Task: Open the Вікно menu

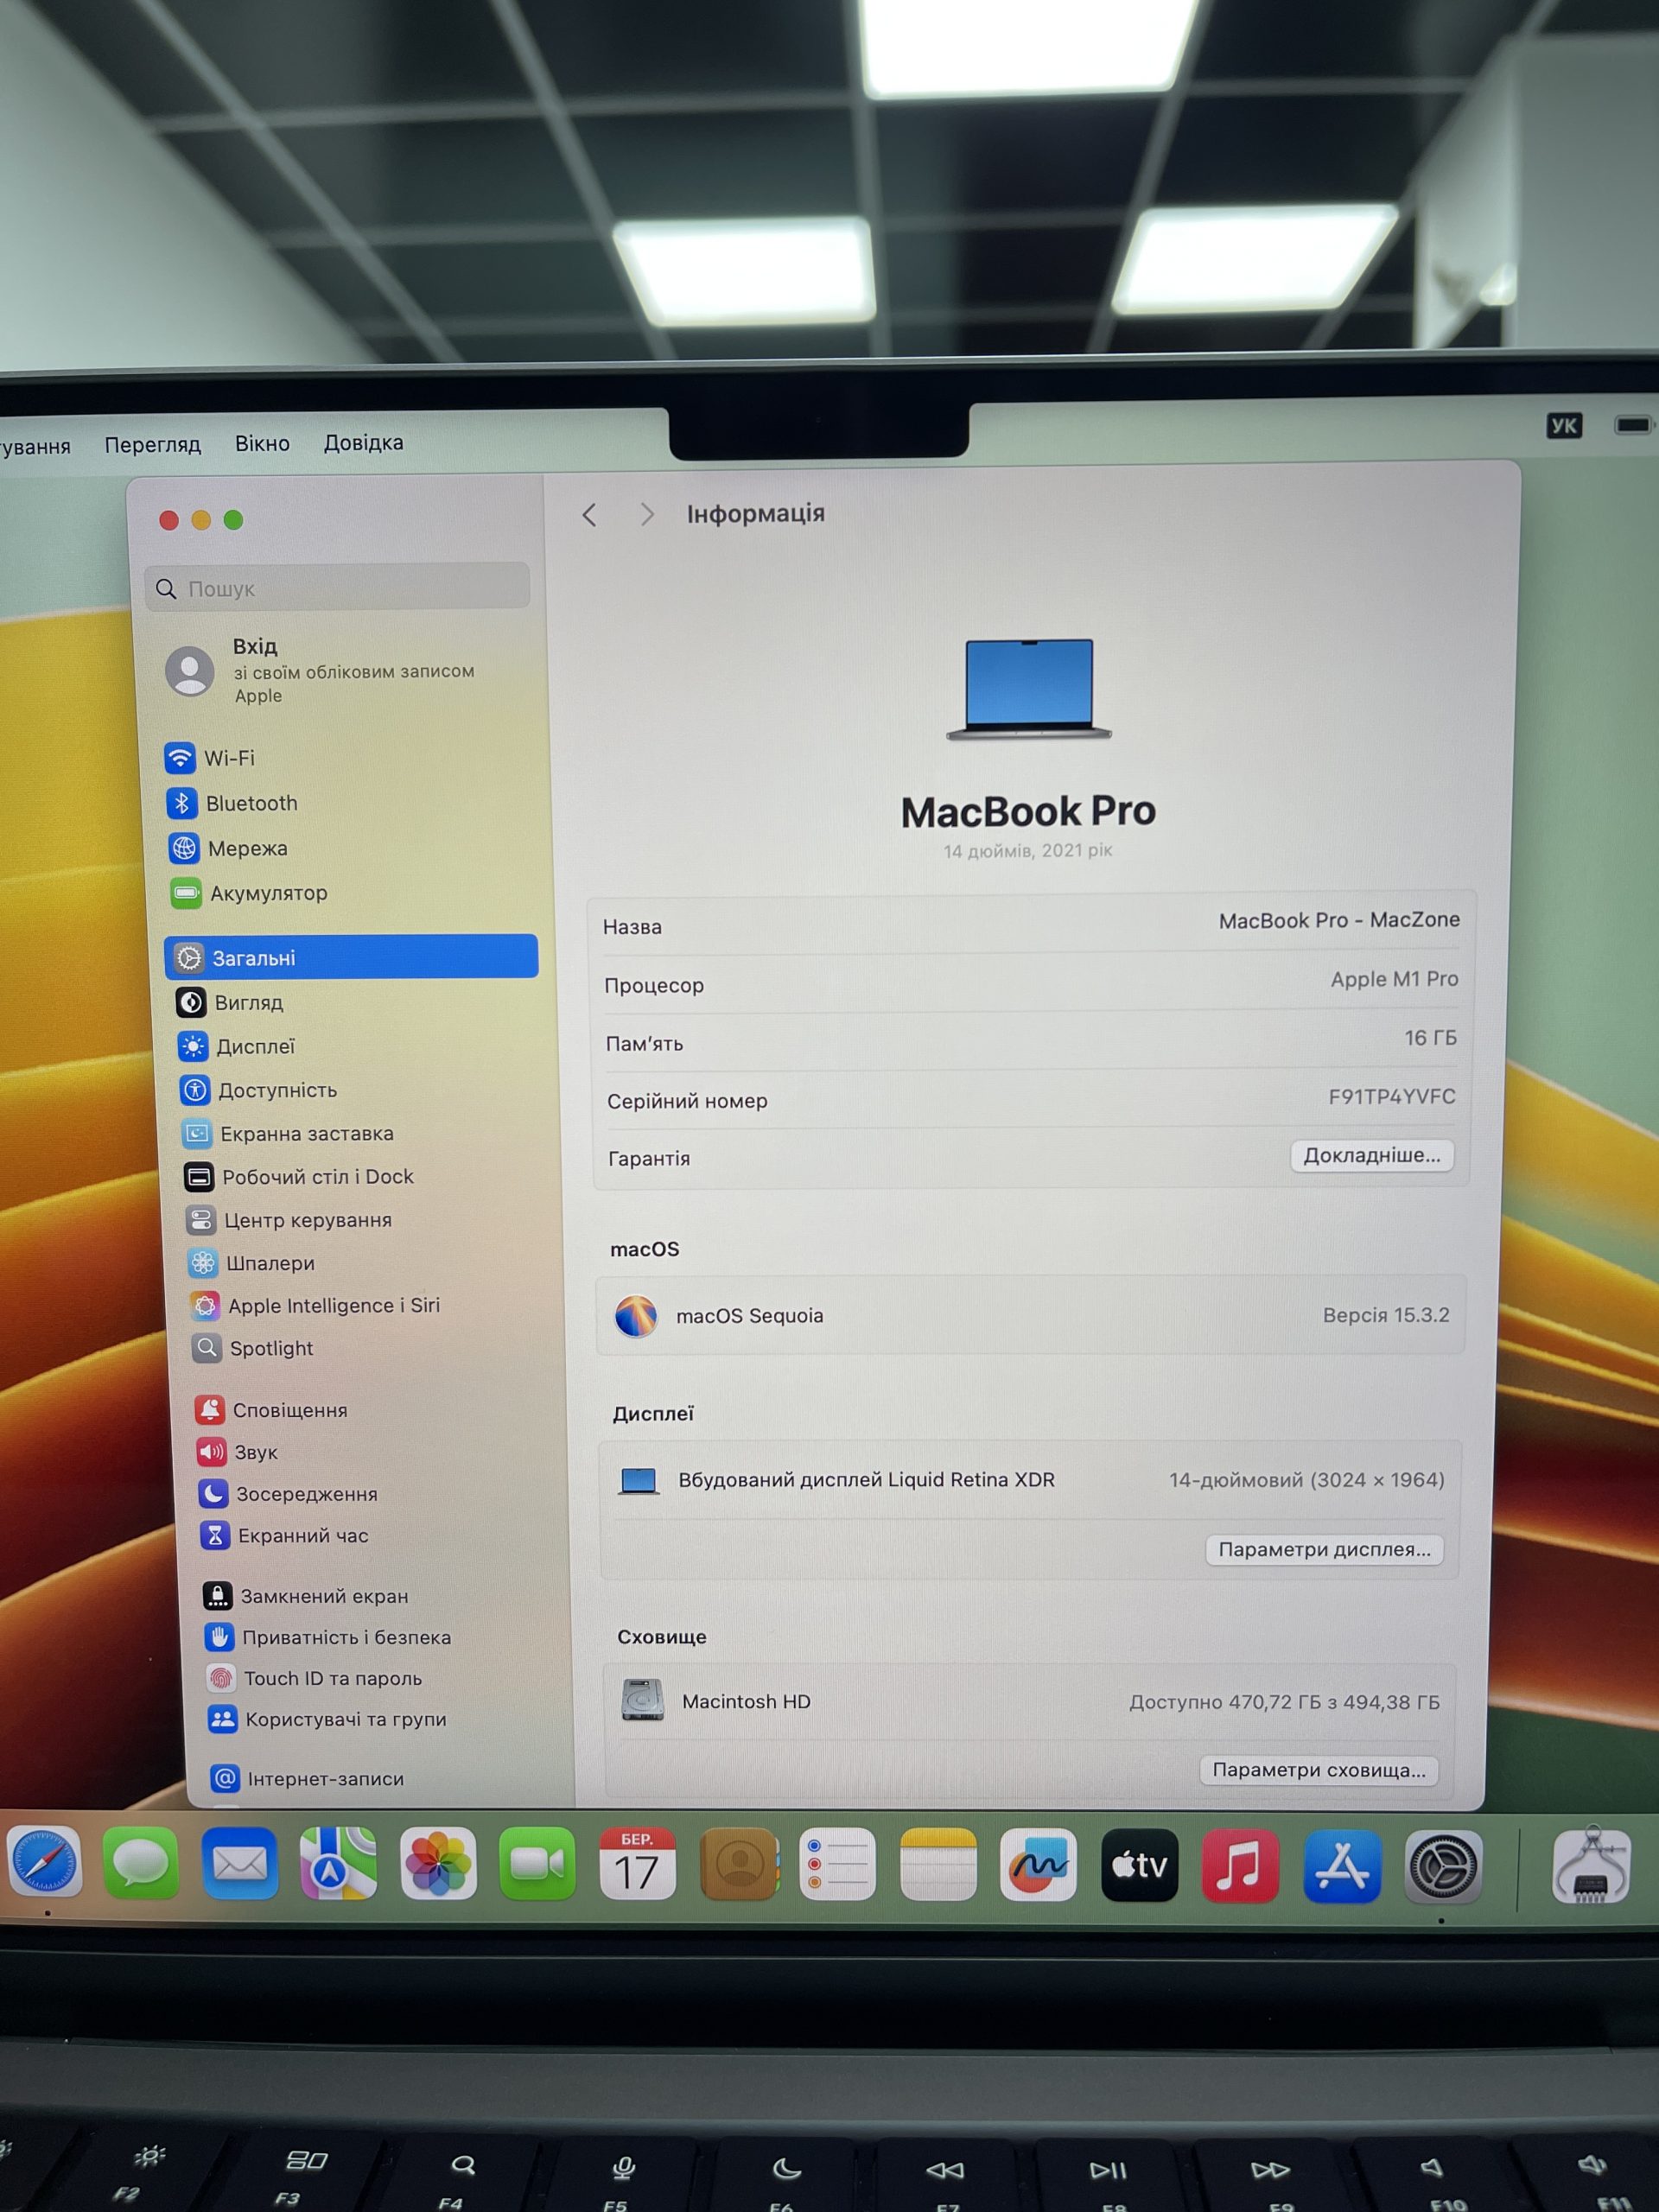Action: click(262, 443)
